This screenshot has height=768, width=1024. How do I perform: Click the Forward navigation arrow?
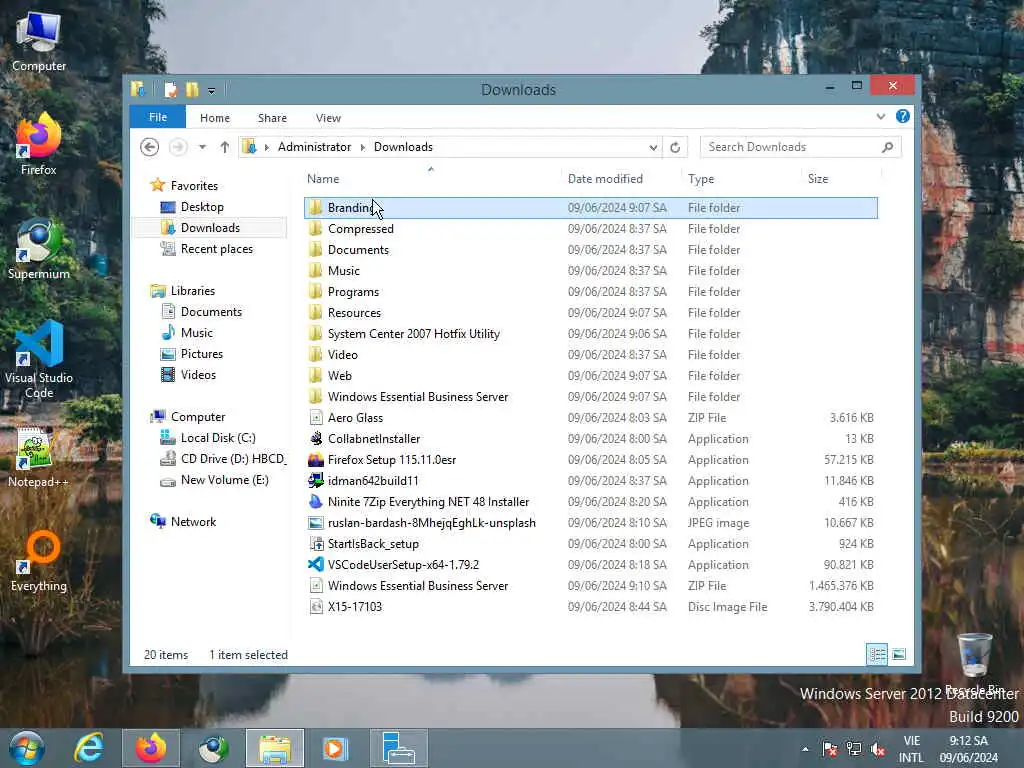pos(178,147)
